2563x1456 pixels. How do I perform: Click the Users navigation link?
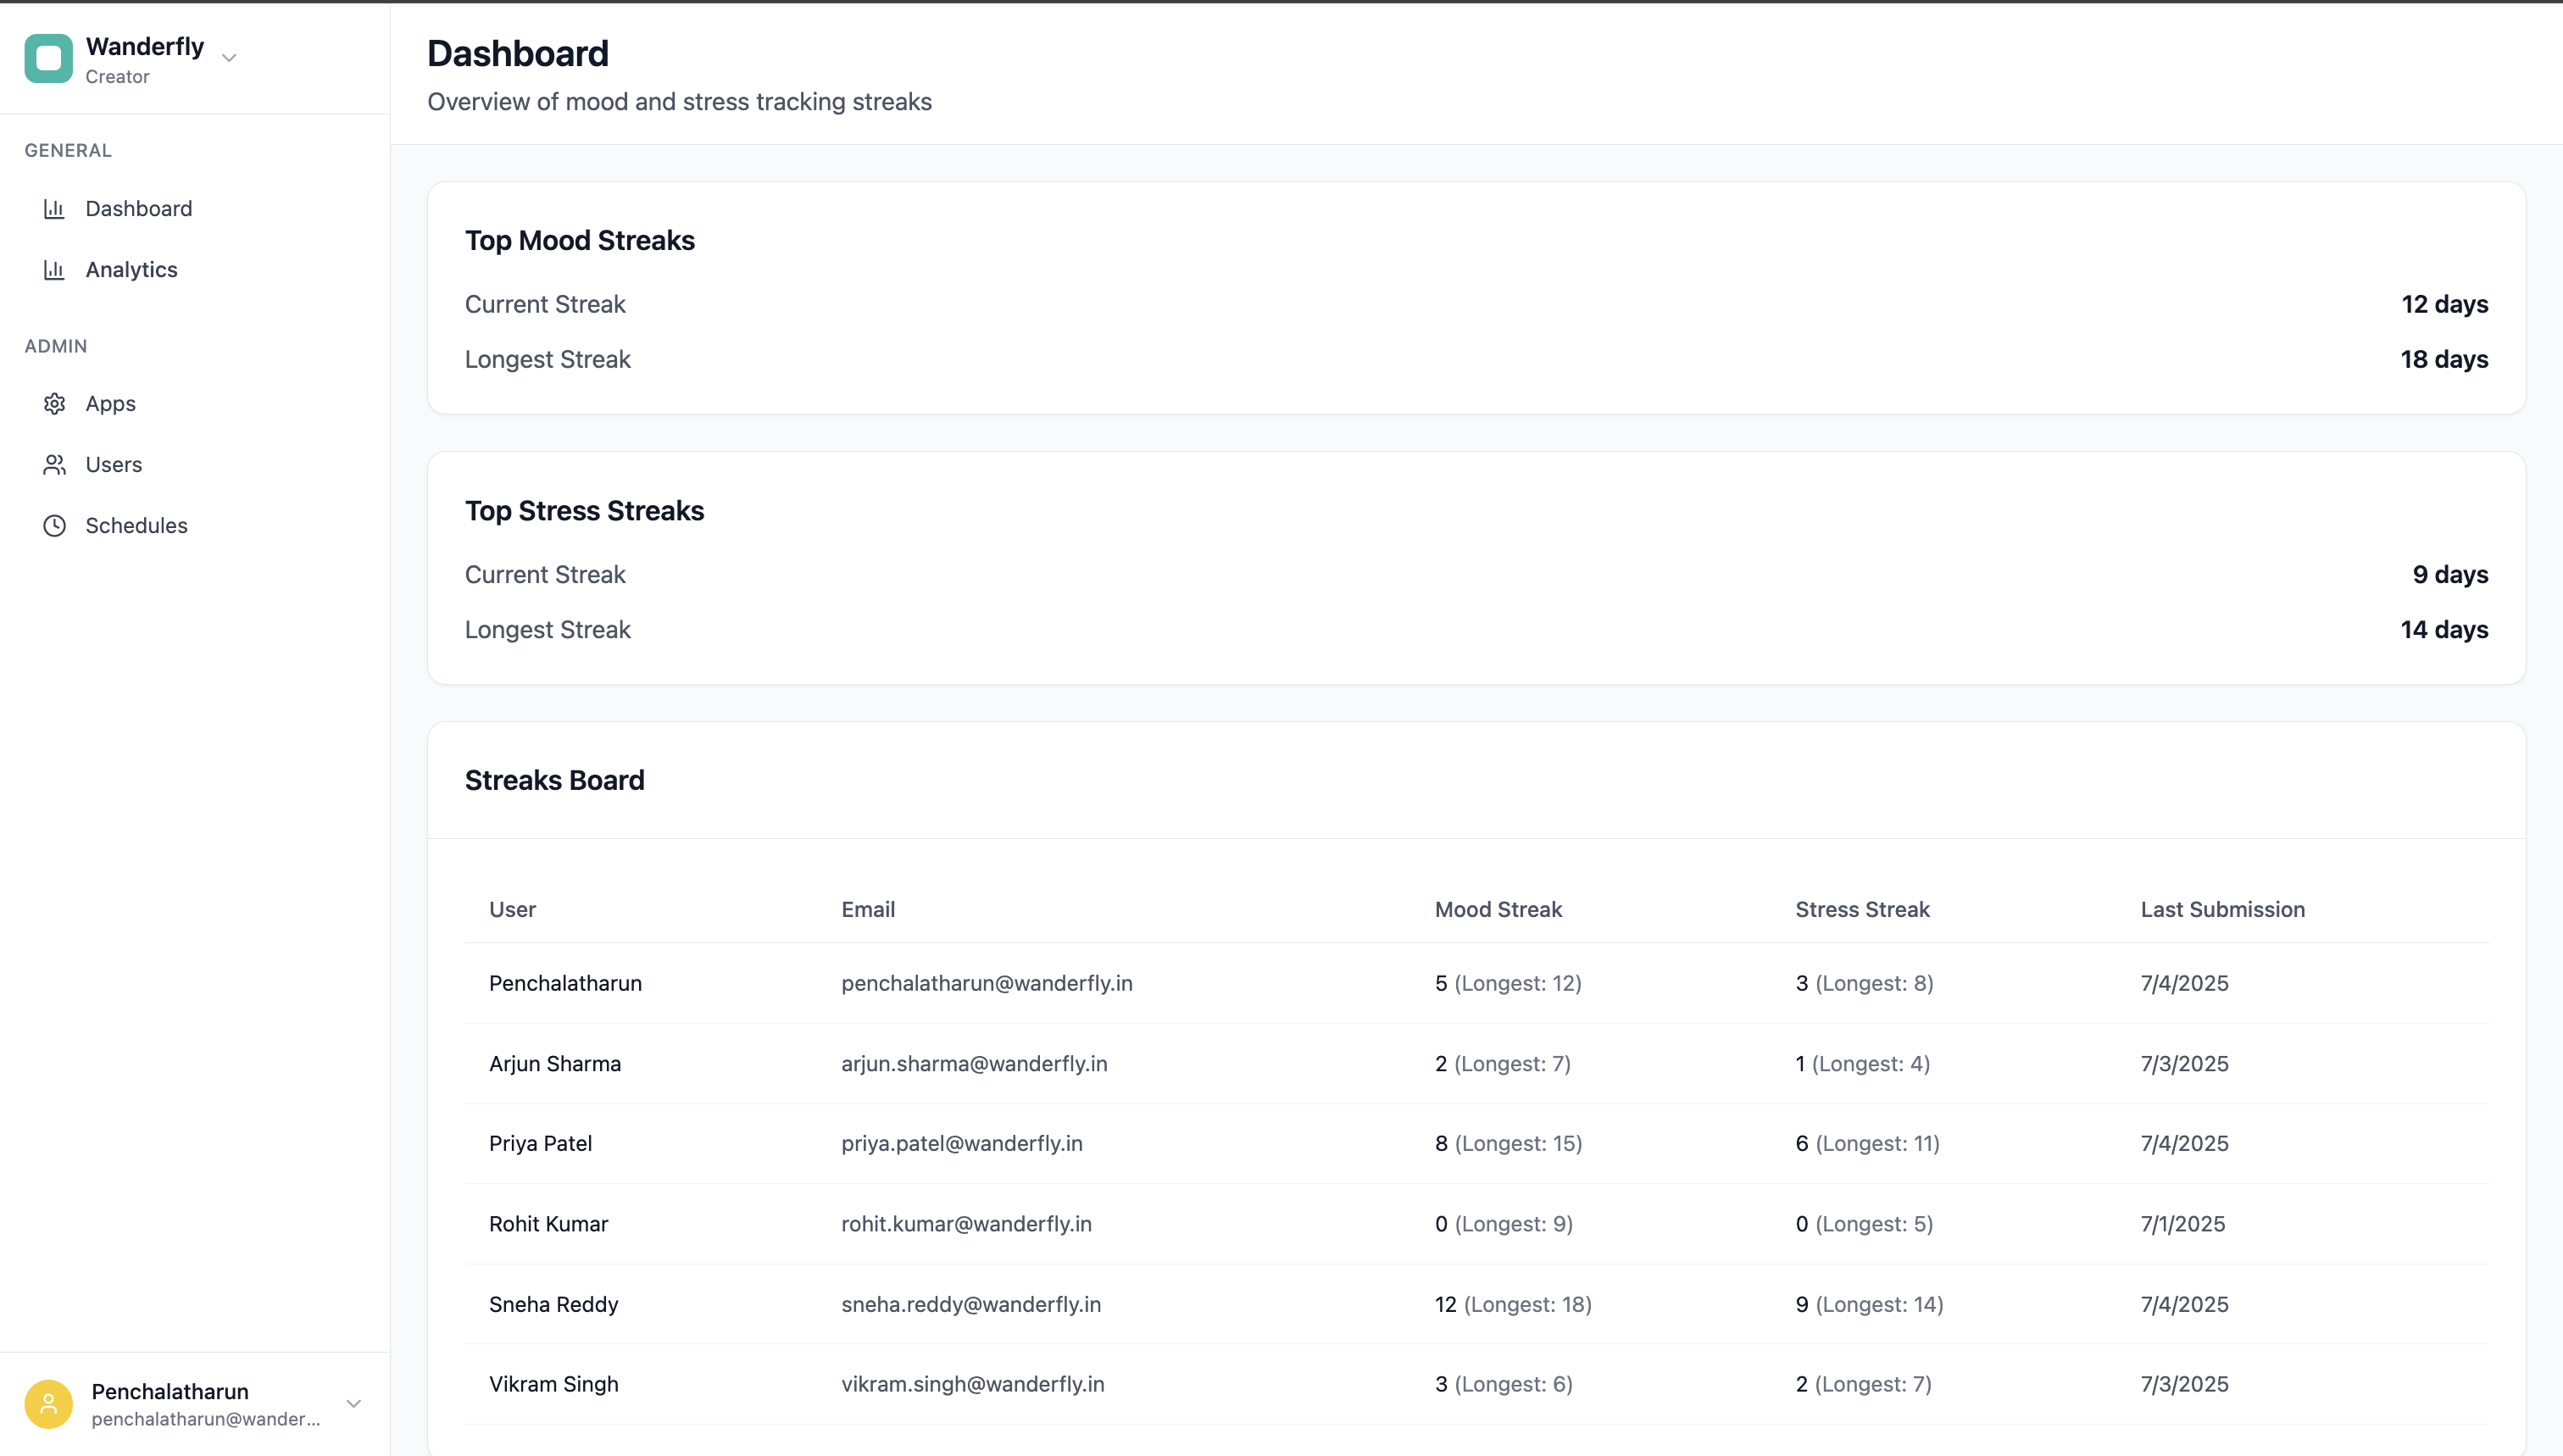tap(113, 464)
